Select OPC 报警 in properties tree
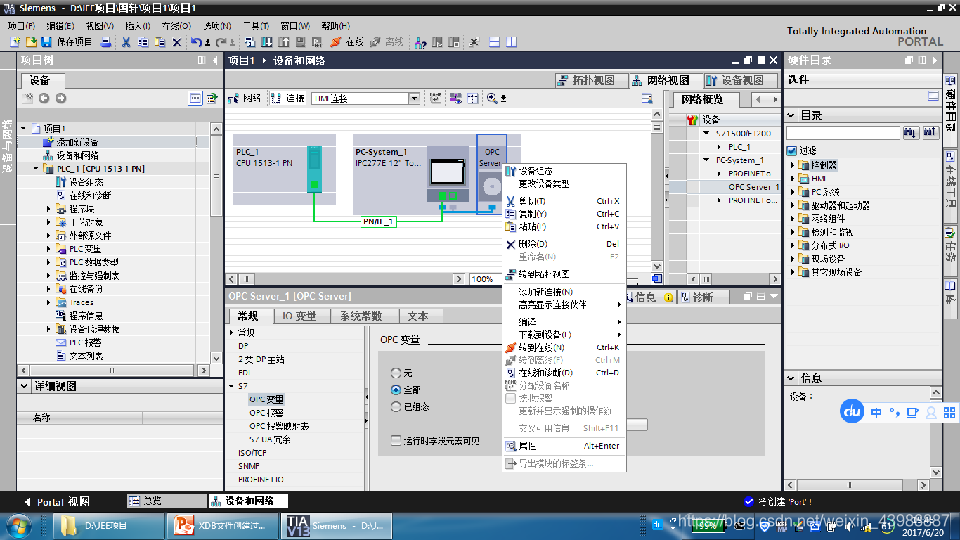The width and height of the screenshot is (960, 540). [266, 413]
